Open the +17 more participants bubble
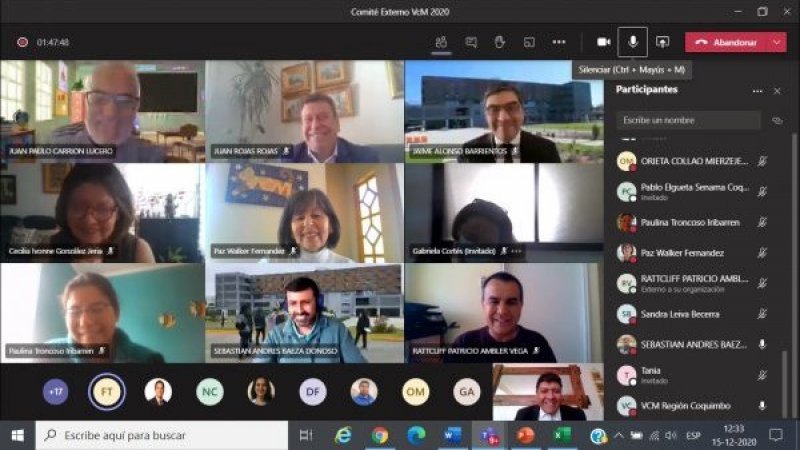The image size is (800, 450). (x=56, y=392)
